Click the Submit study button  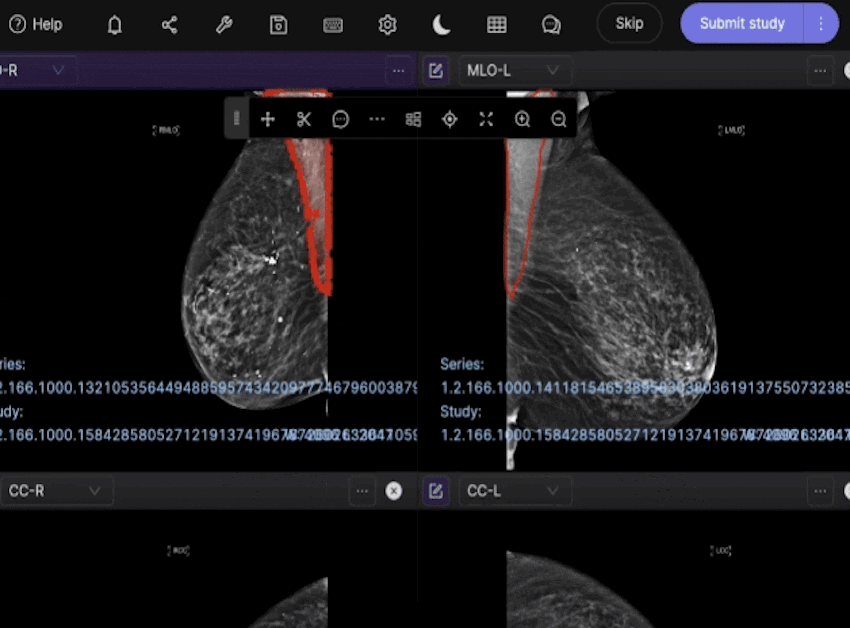pyautogui.click(x=742, y=23)
